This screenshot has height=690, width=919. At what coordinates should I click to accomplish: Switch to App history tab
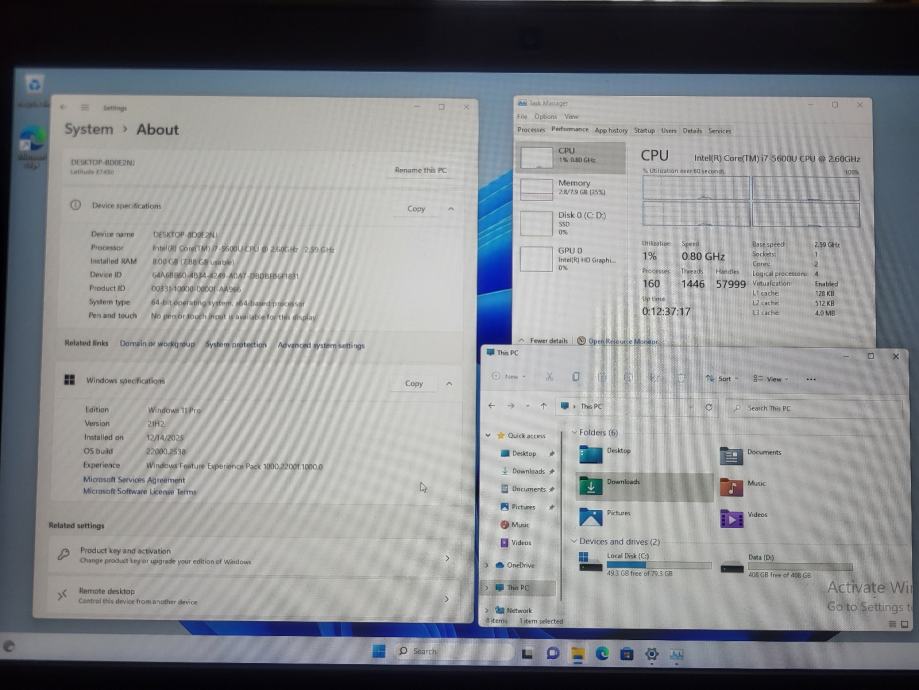click(x=611, y=130)
